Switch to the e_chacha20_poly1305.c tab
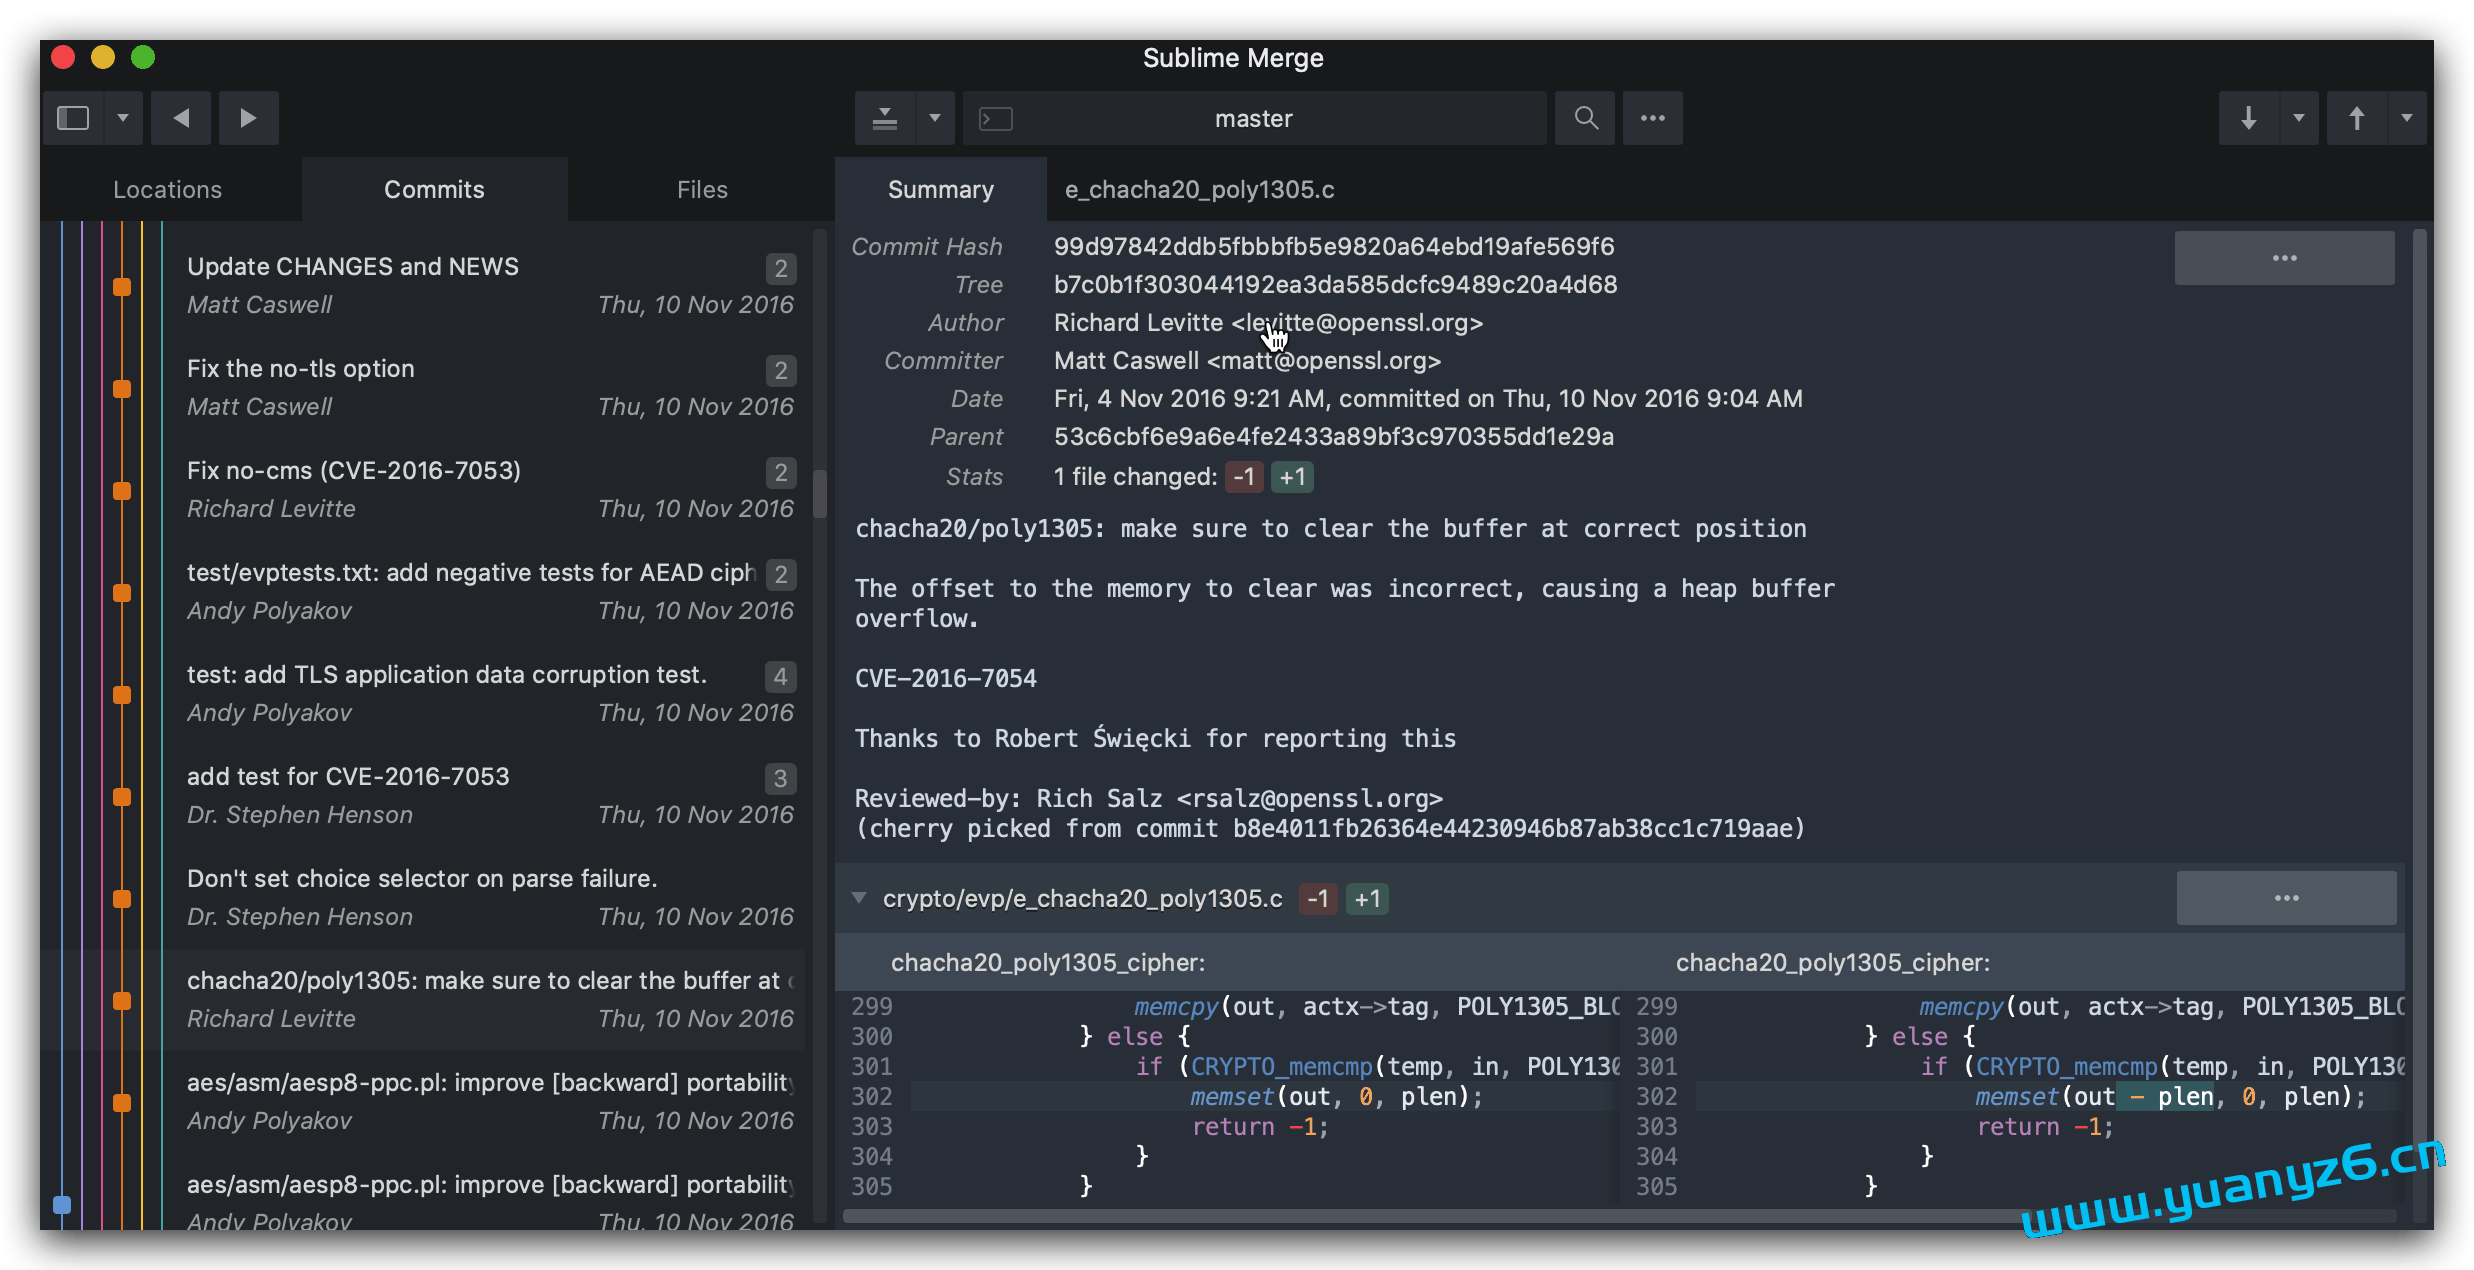The width and height of the screenshot is (2474, 1270). pyautogui.click(x=1199, y=189)
